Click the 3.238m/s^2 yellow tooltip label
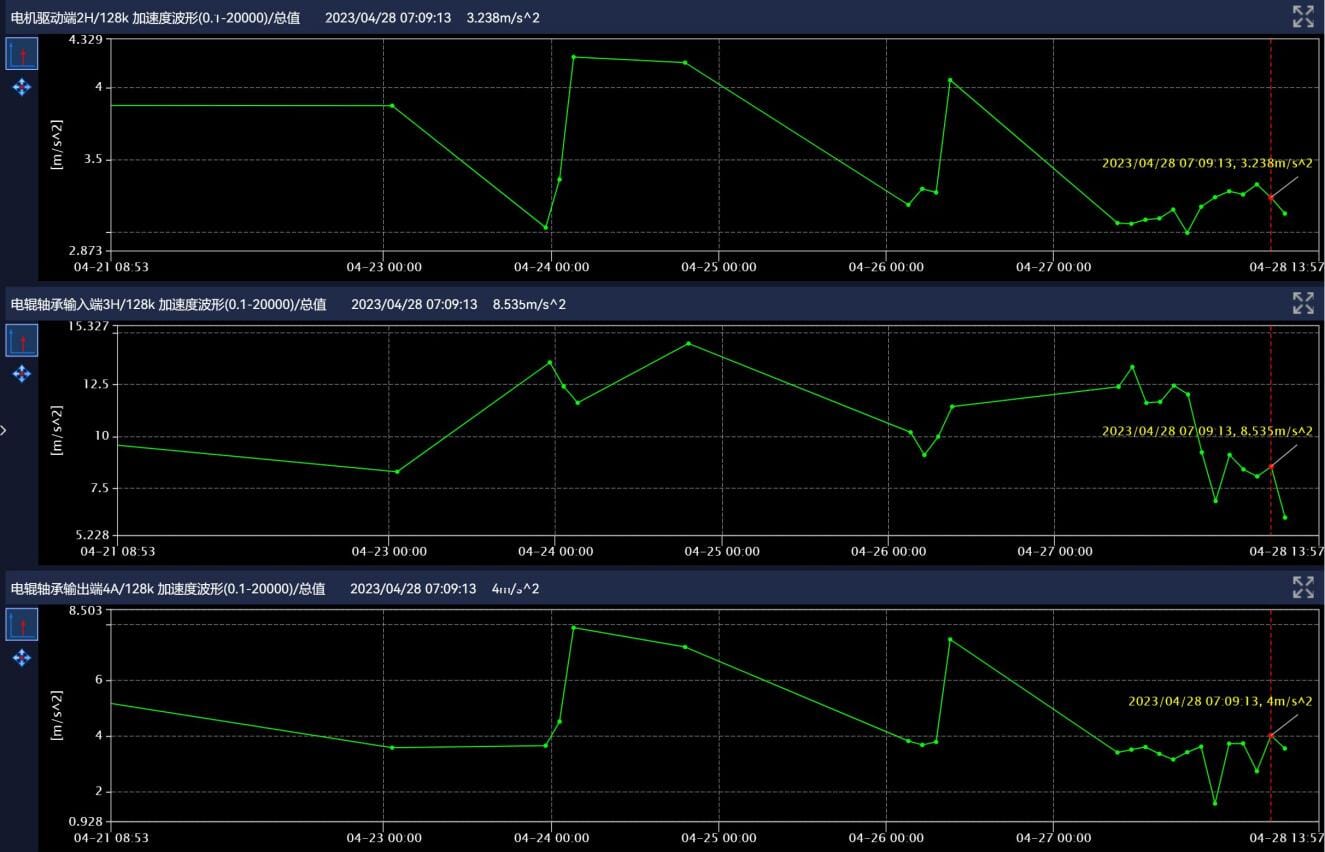 click(x=1206, y=163)
